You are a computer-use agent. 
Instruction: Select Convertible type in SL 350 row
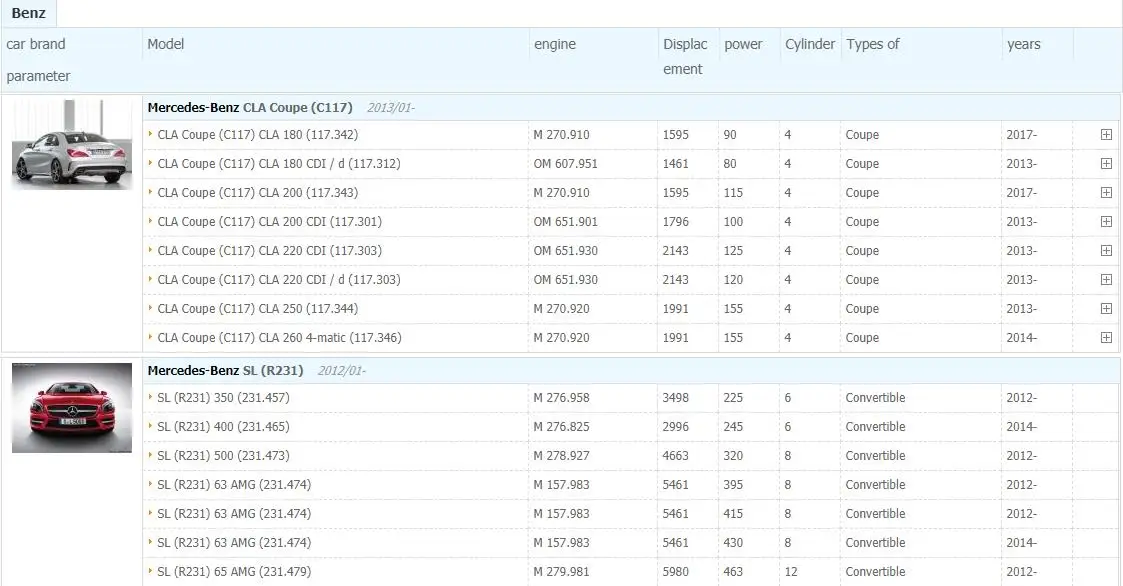pyautogui.click(x=875, y=398)
